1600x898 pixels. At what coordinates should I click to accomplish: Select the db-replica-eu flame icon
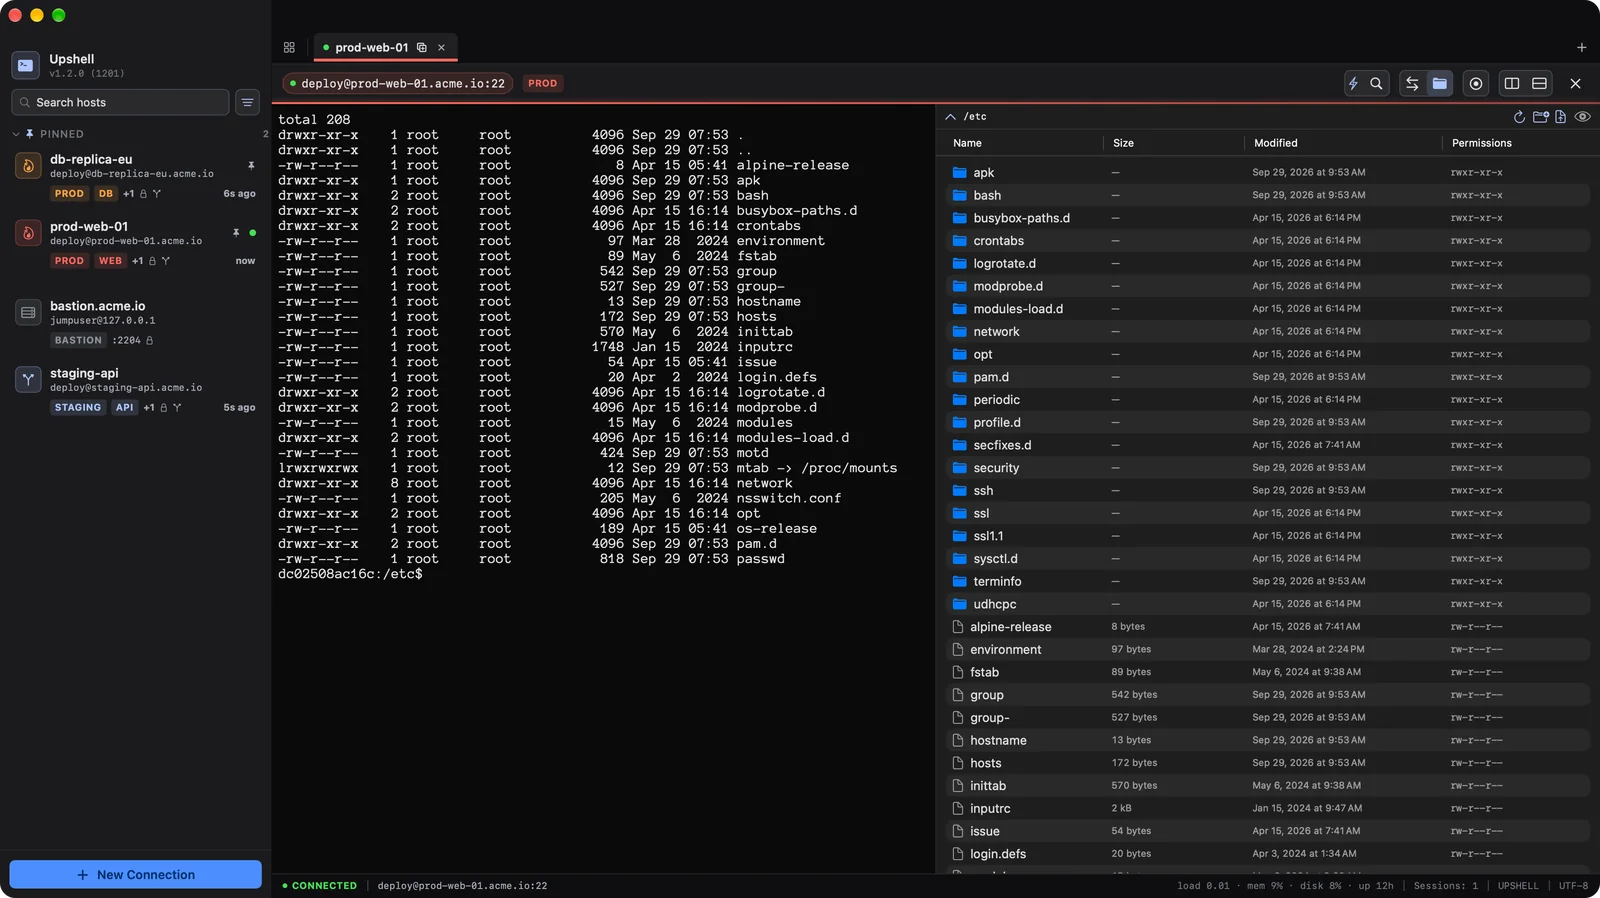tap(28, 166)
